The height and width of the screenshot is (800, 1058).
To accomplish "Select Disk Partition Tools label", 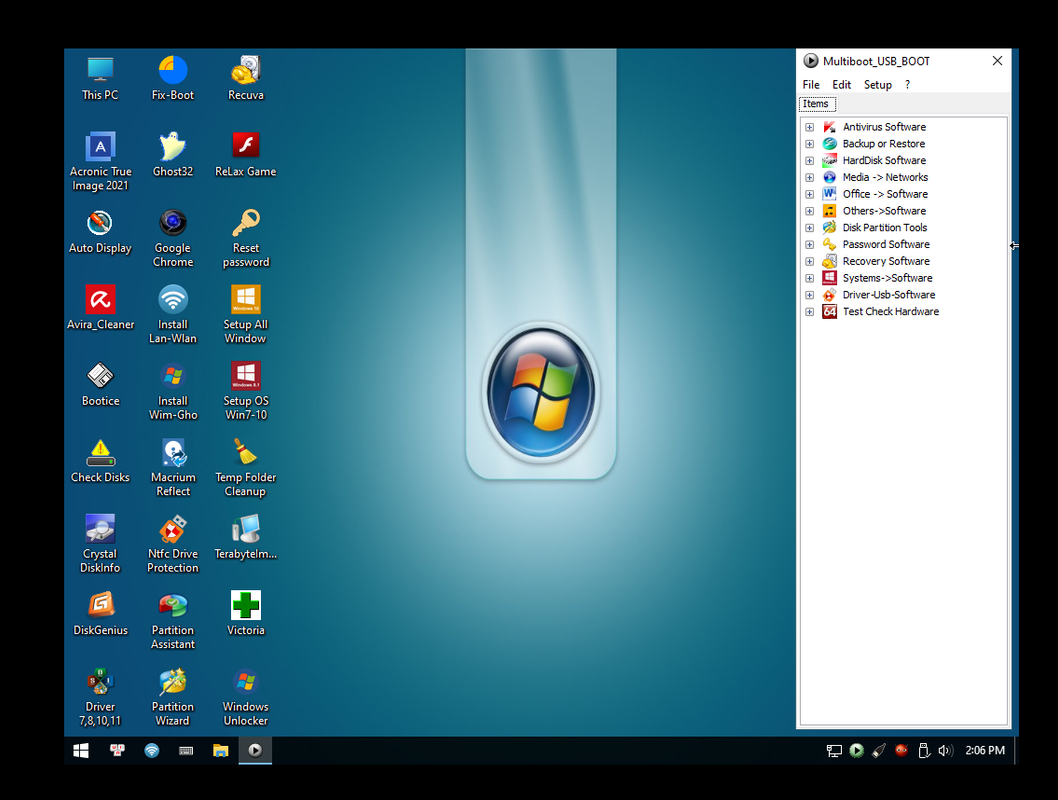I will click(x=885, y=228).
